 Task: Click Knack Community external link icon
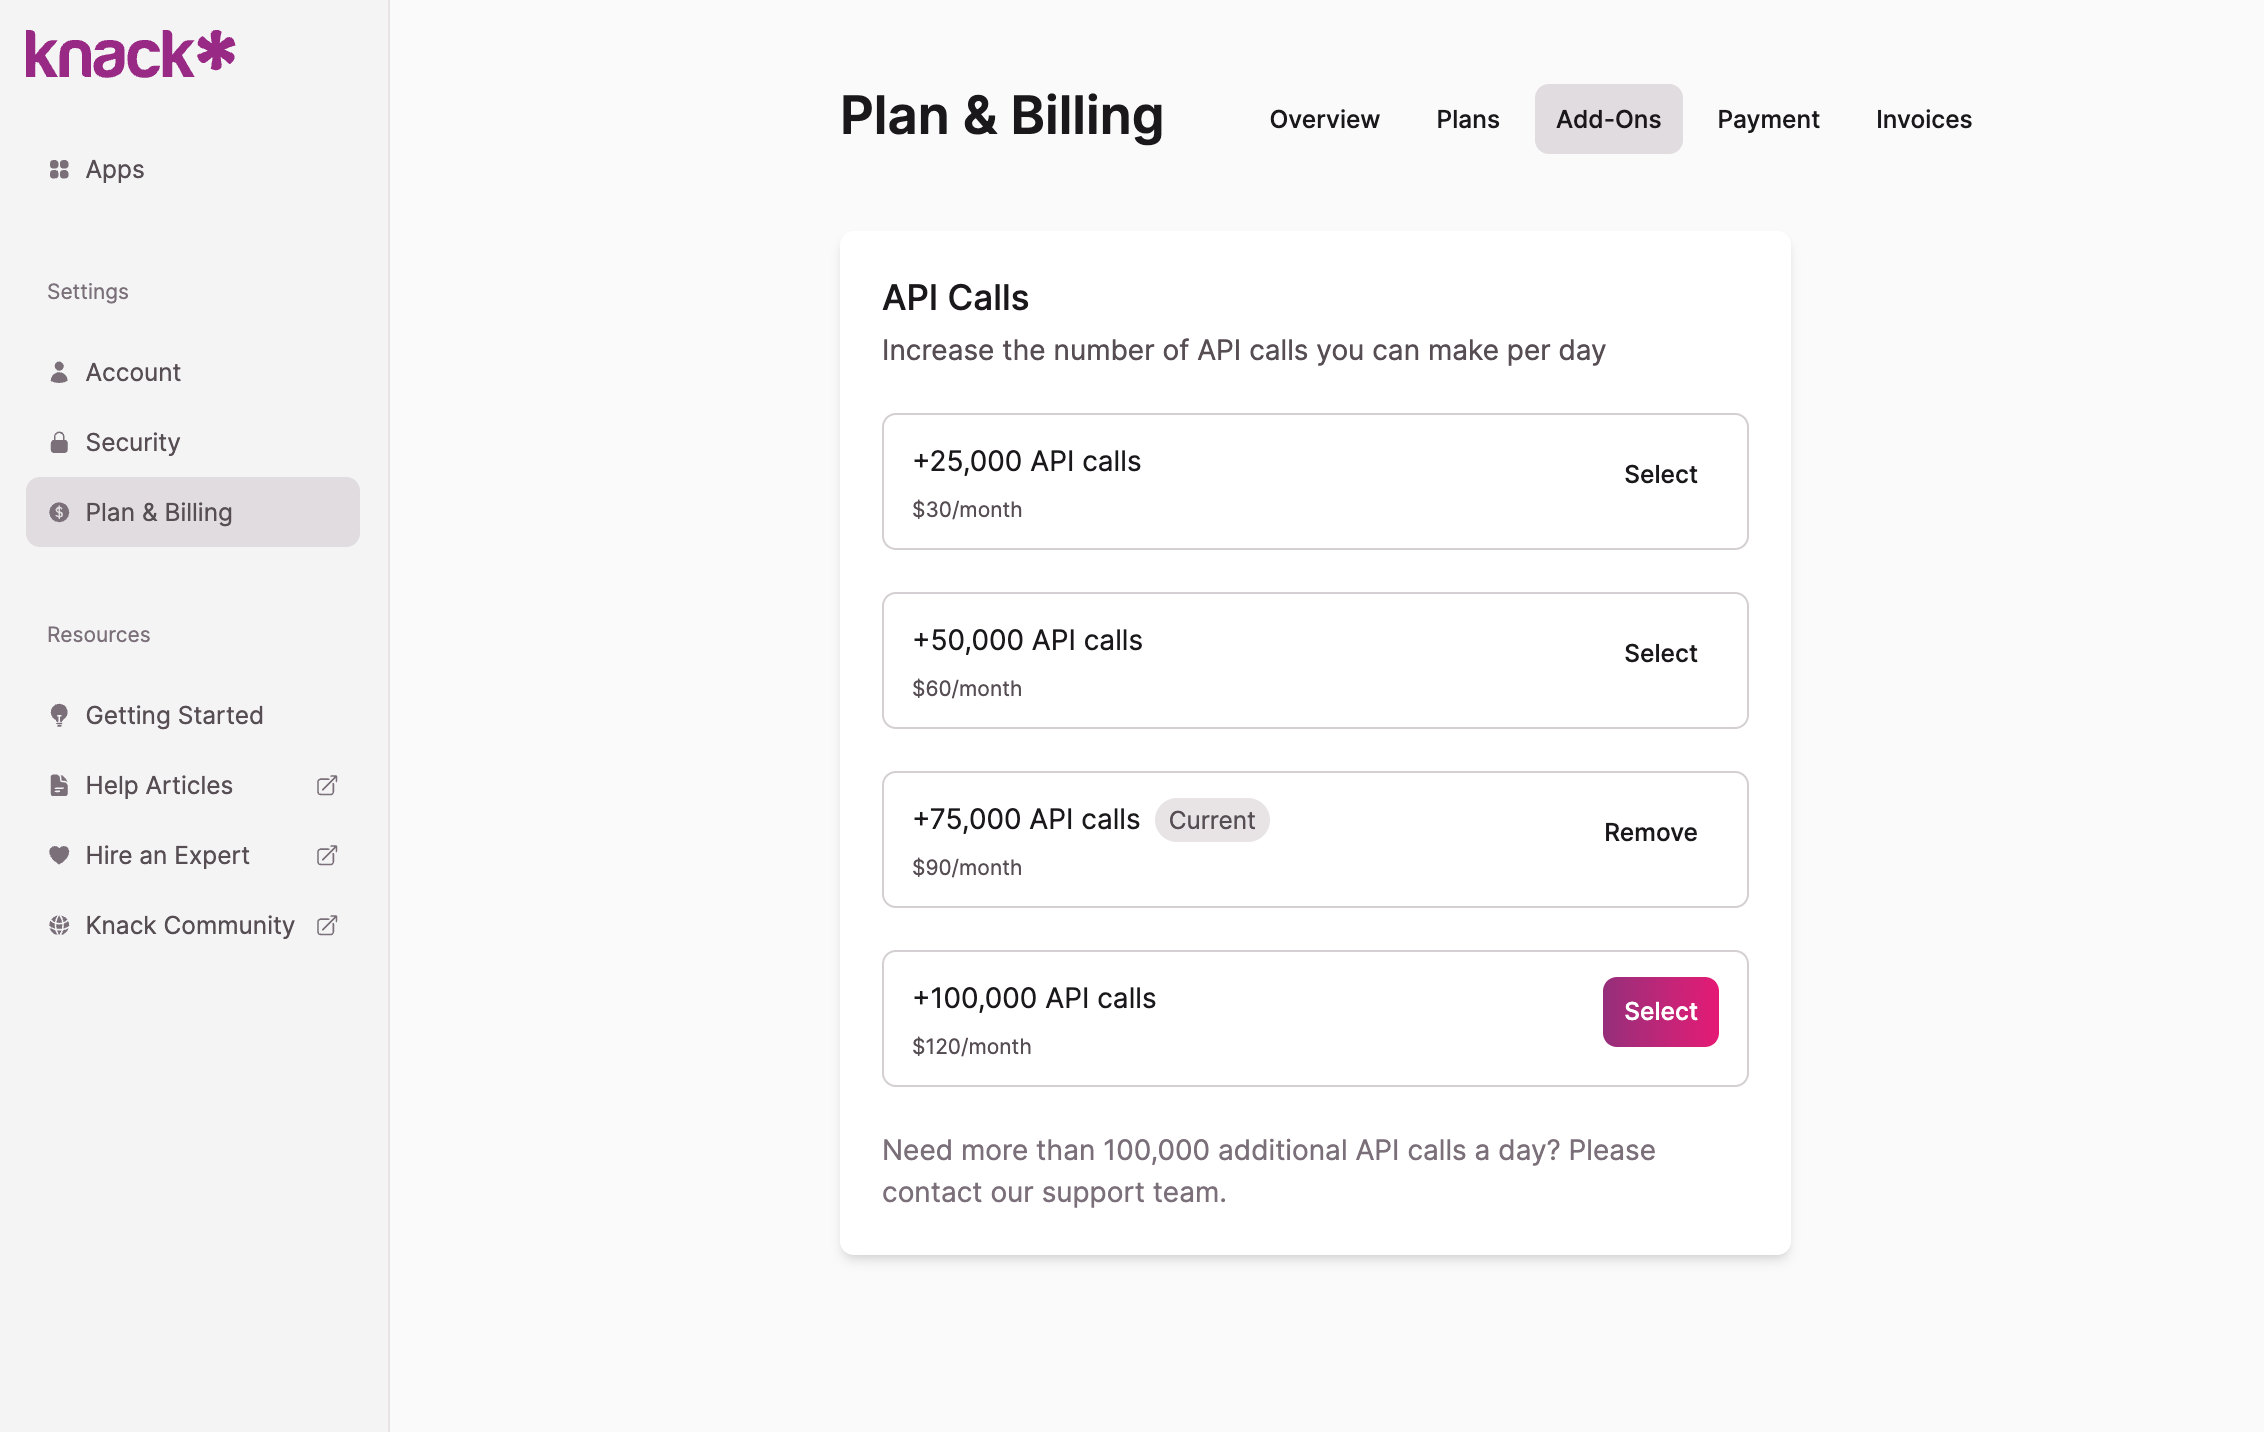pos(327,925)
